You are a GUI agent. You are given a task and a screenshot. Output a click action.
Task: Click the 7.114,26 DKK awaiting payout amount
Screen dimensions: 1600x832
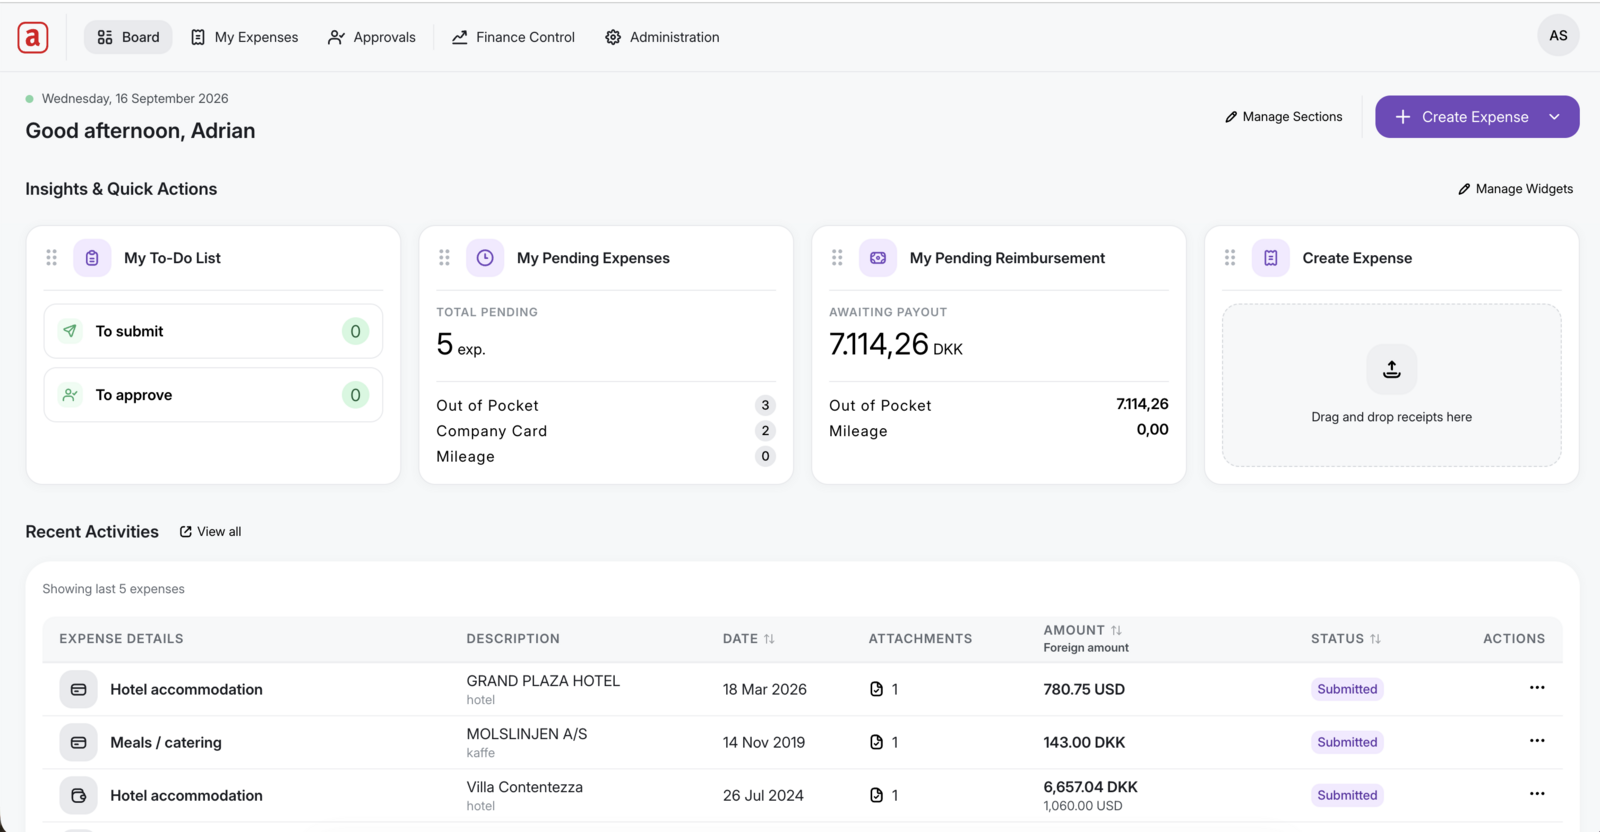click(x=896, y=344)
